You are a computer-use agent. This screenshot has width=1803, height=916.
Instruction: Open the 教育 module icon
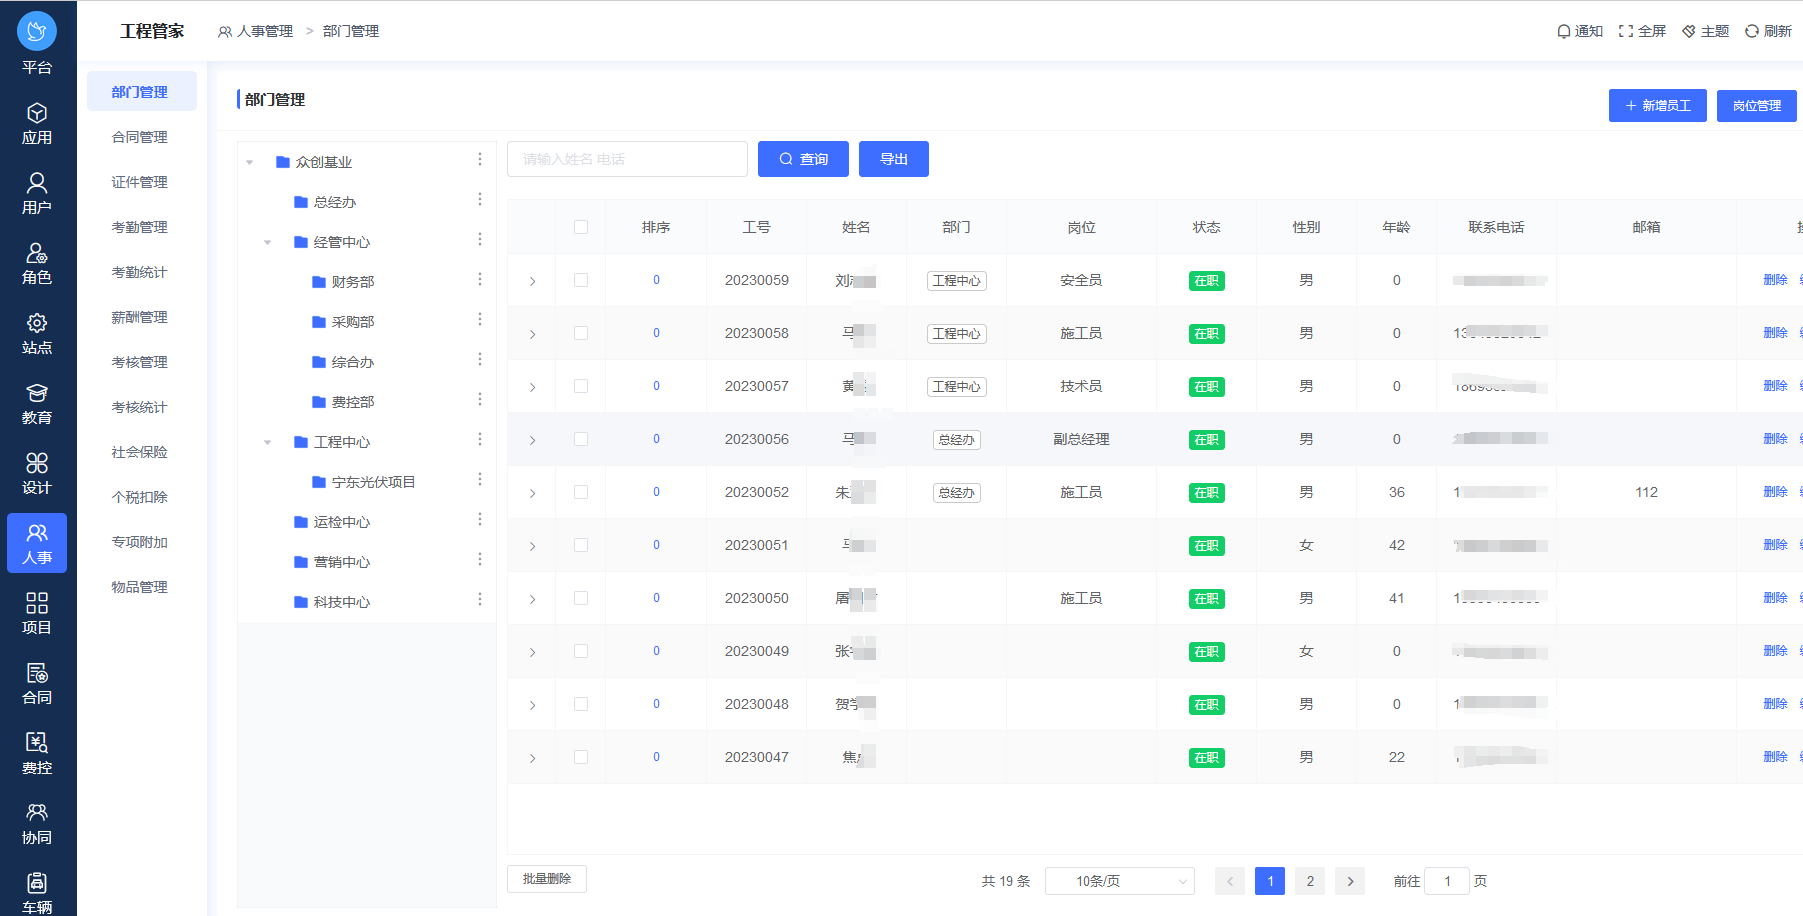(x=37, y=394)
